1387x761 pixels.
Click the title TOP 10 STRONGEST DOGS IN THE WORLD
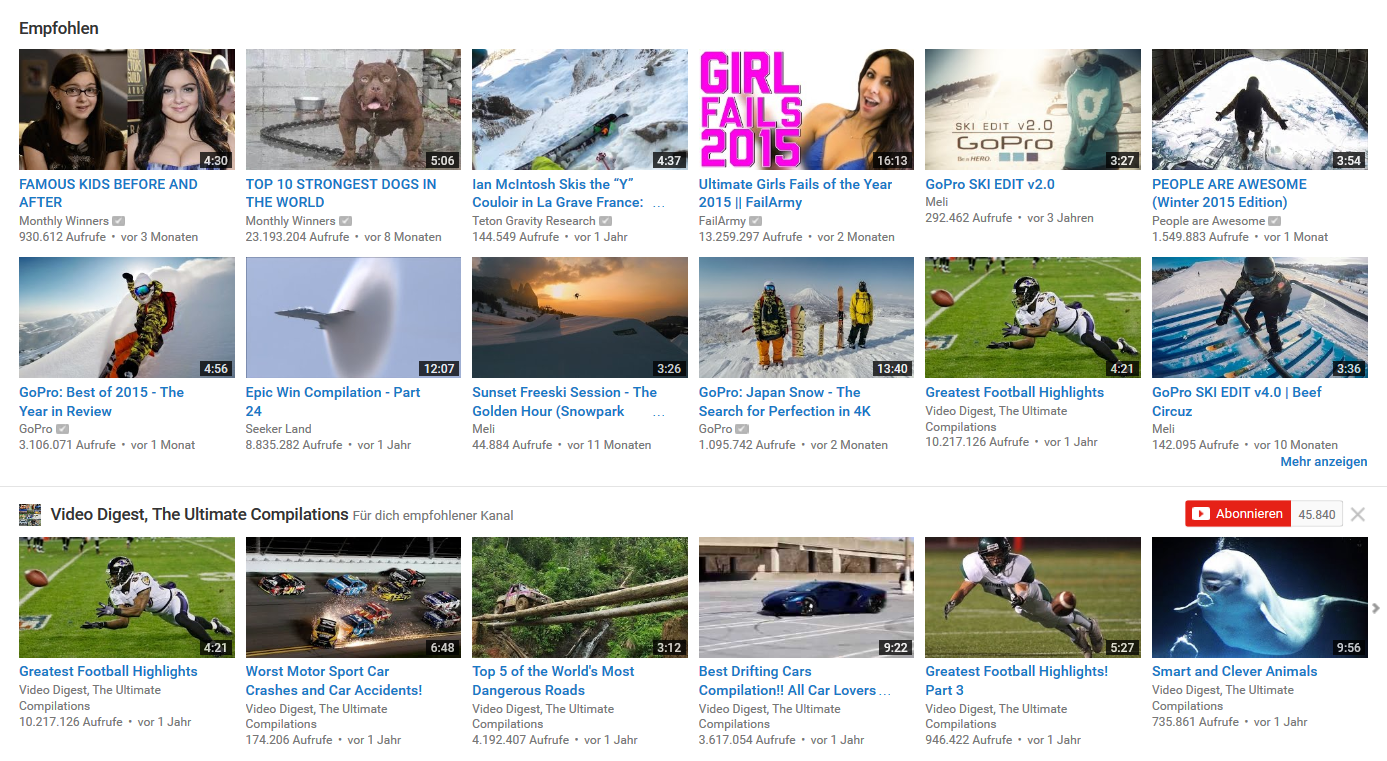[x=341, y=193]
